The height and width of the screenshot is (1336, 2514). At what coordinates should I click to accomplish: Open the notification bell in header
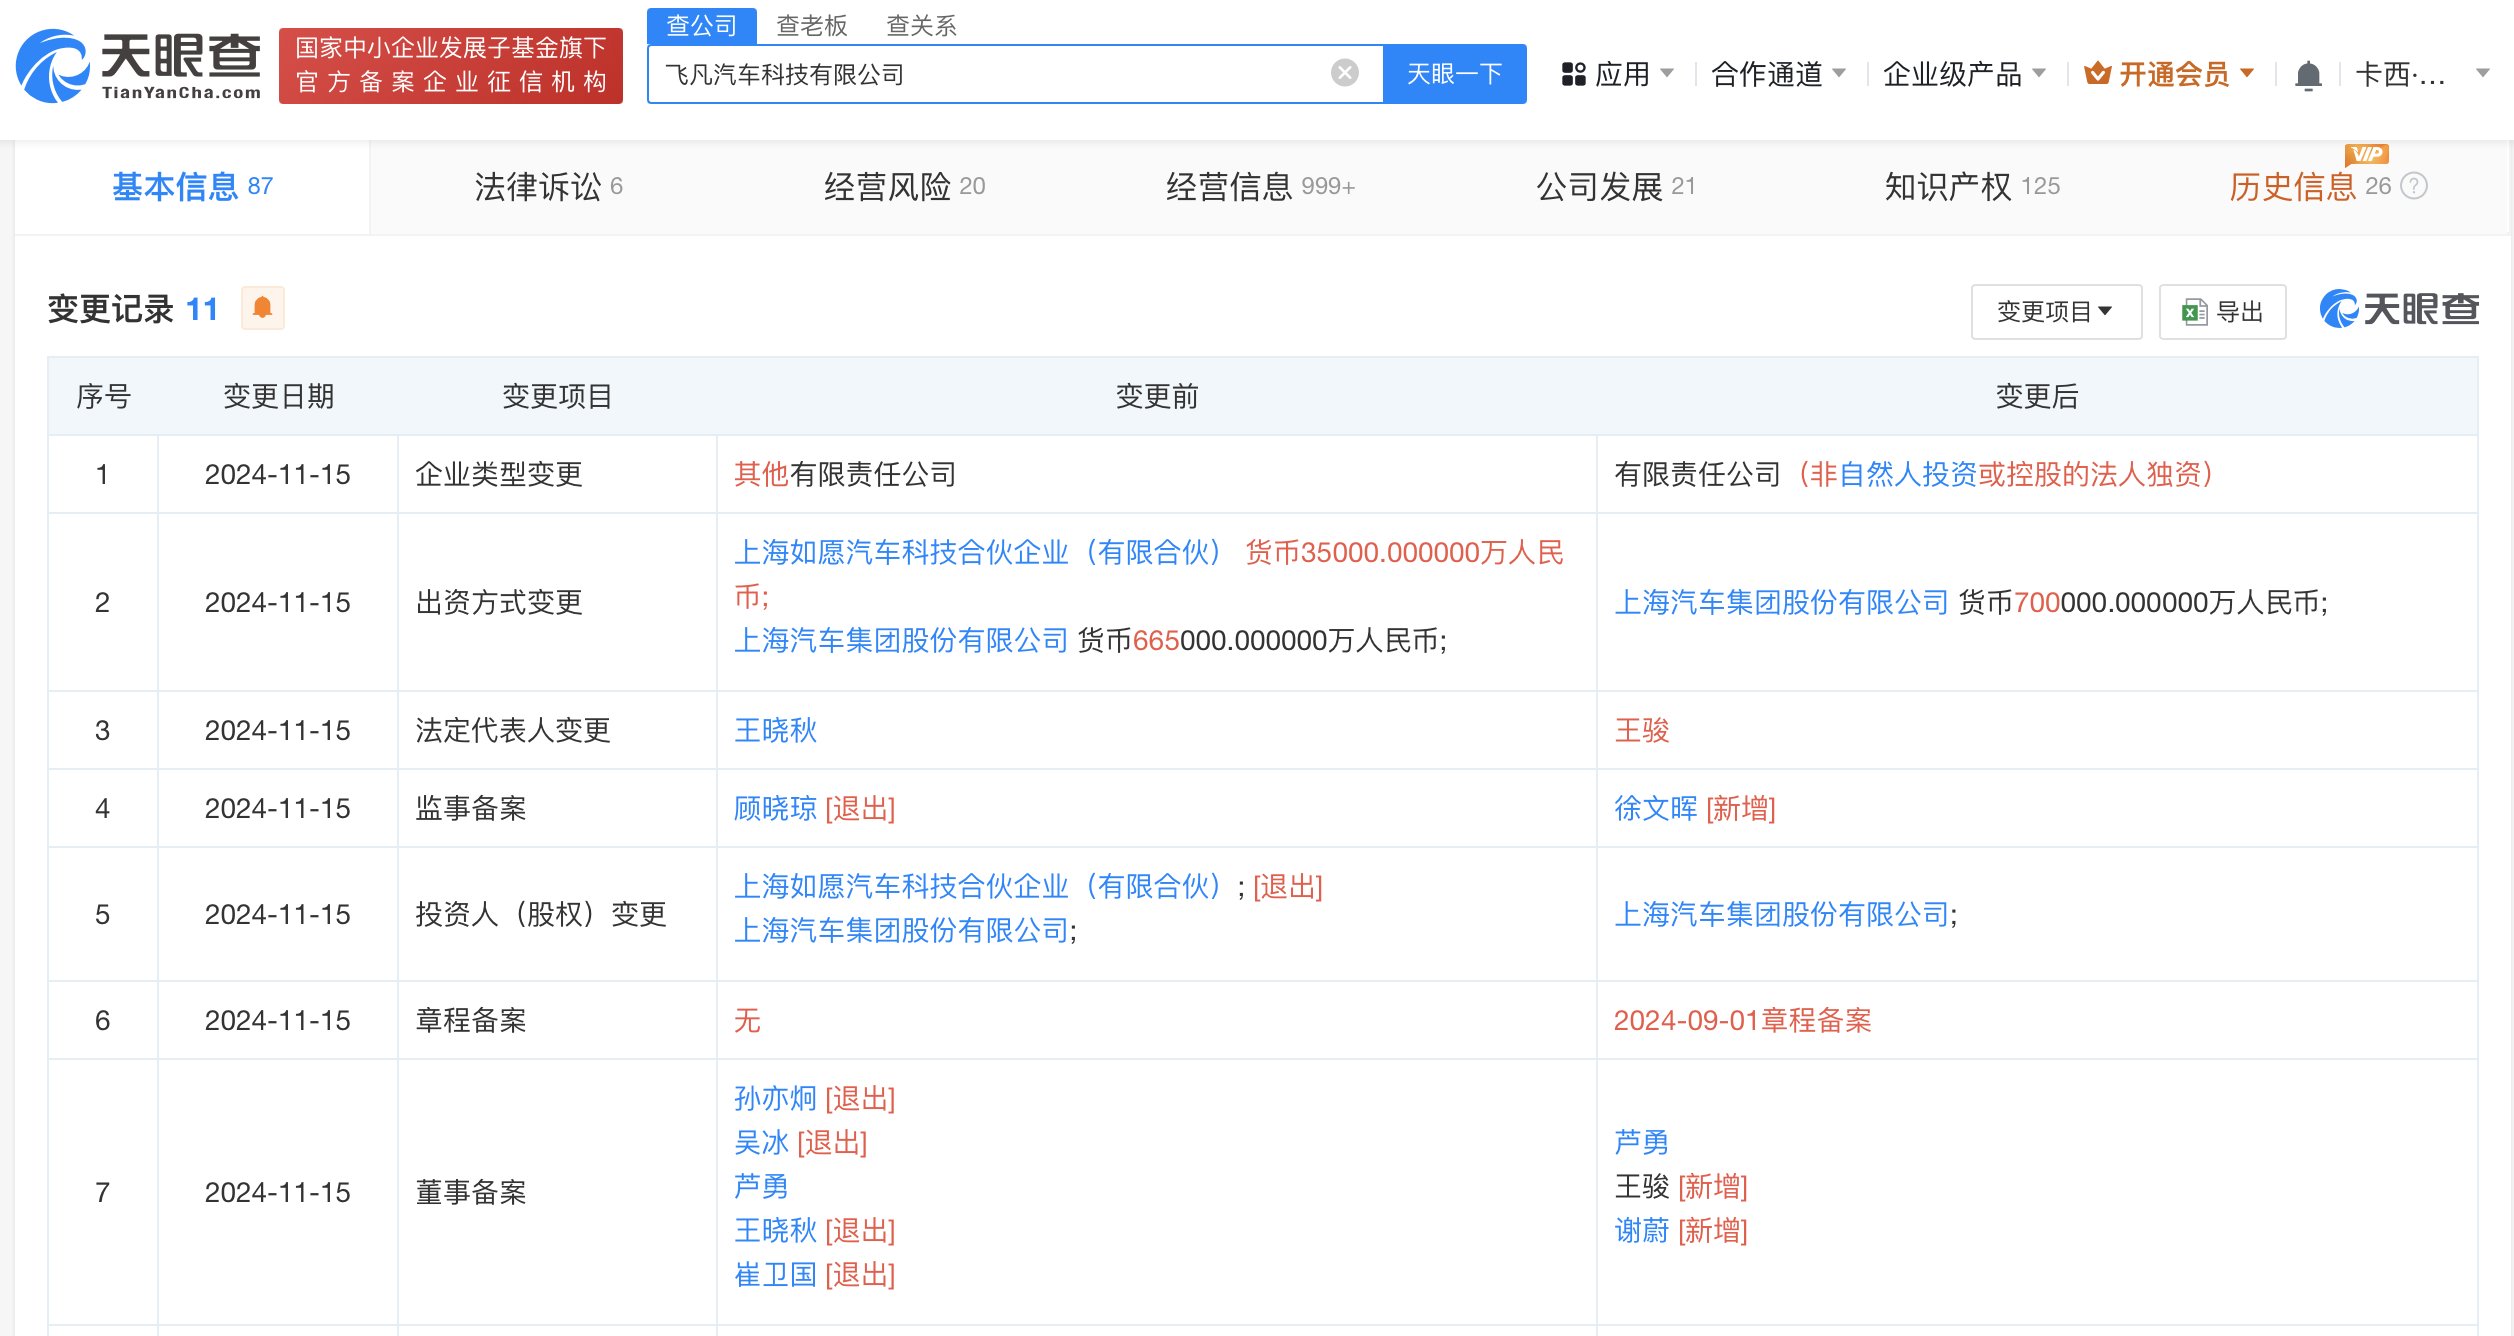2308,75
